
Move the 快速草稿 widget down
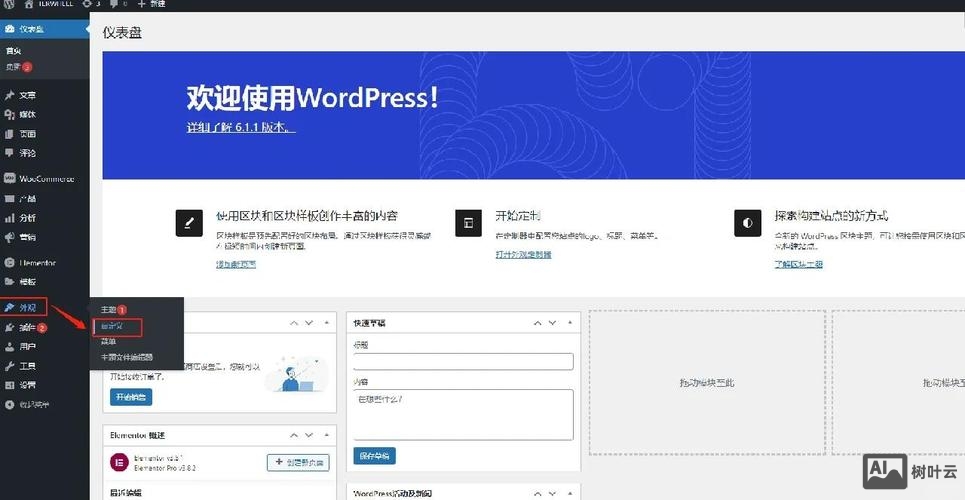point(553,323)
